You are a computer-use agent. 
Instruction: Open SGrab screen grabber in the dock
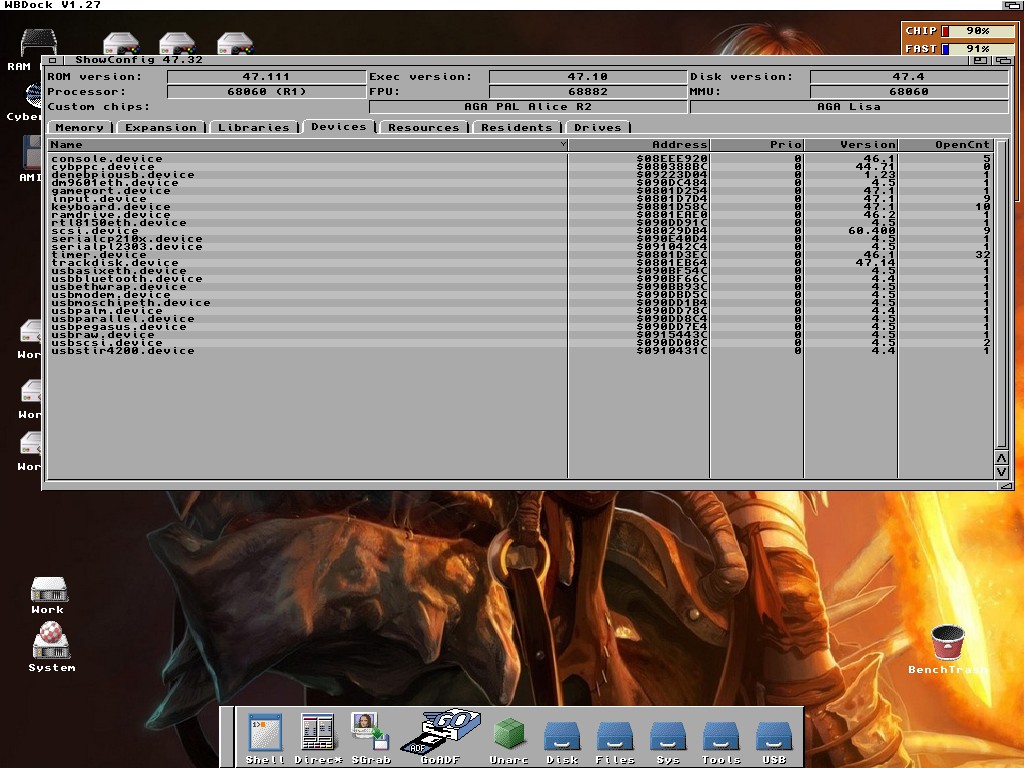(x=371, y=739)
